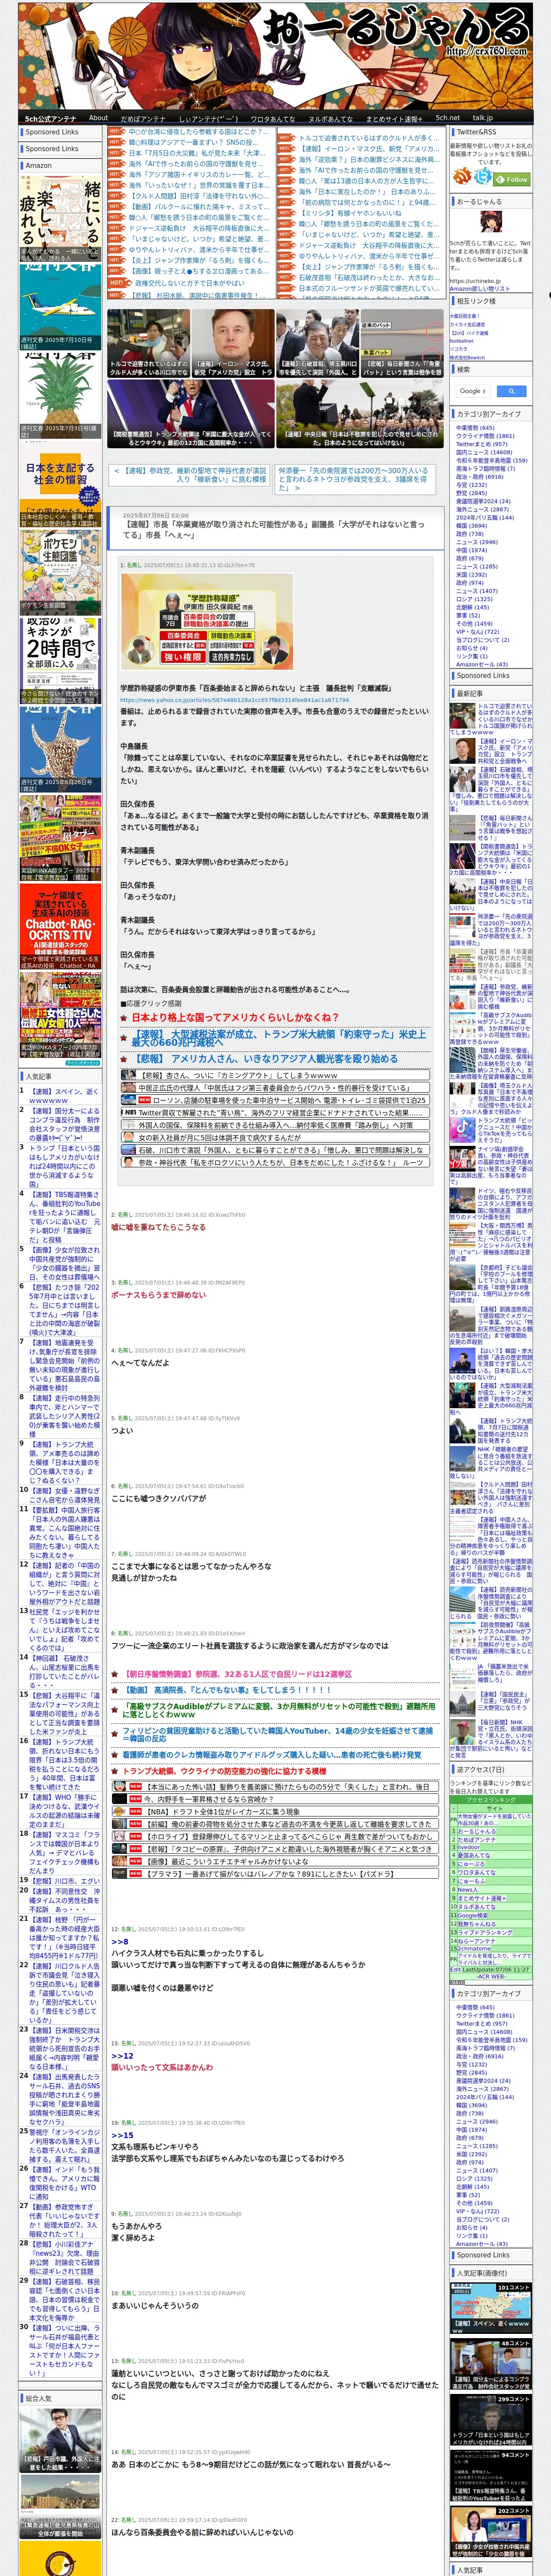Focus the Google custom search field
This screenshot has height=2576, width=551.
473,391
